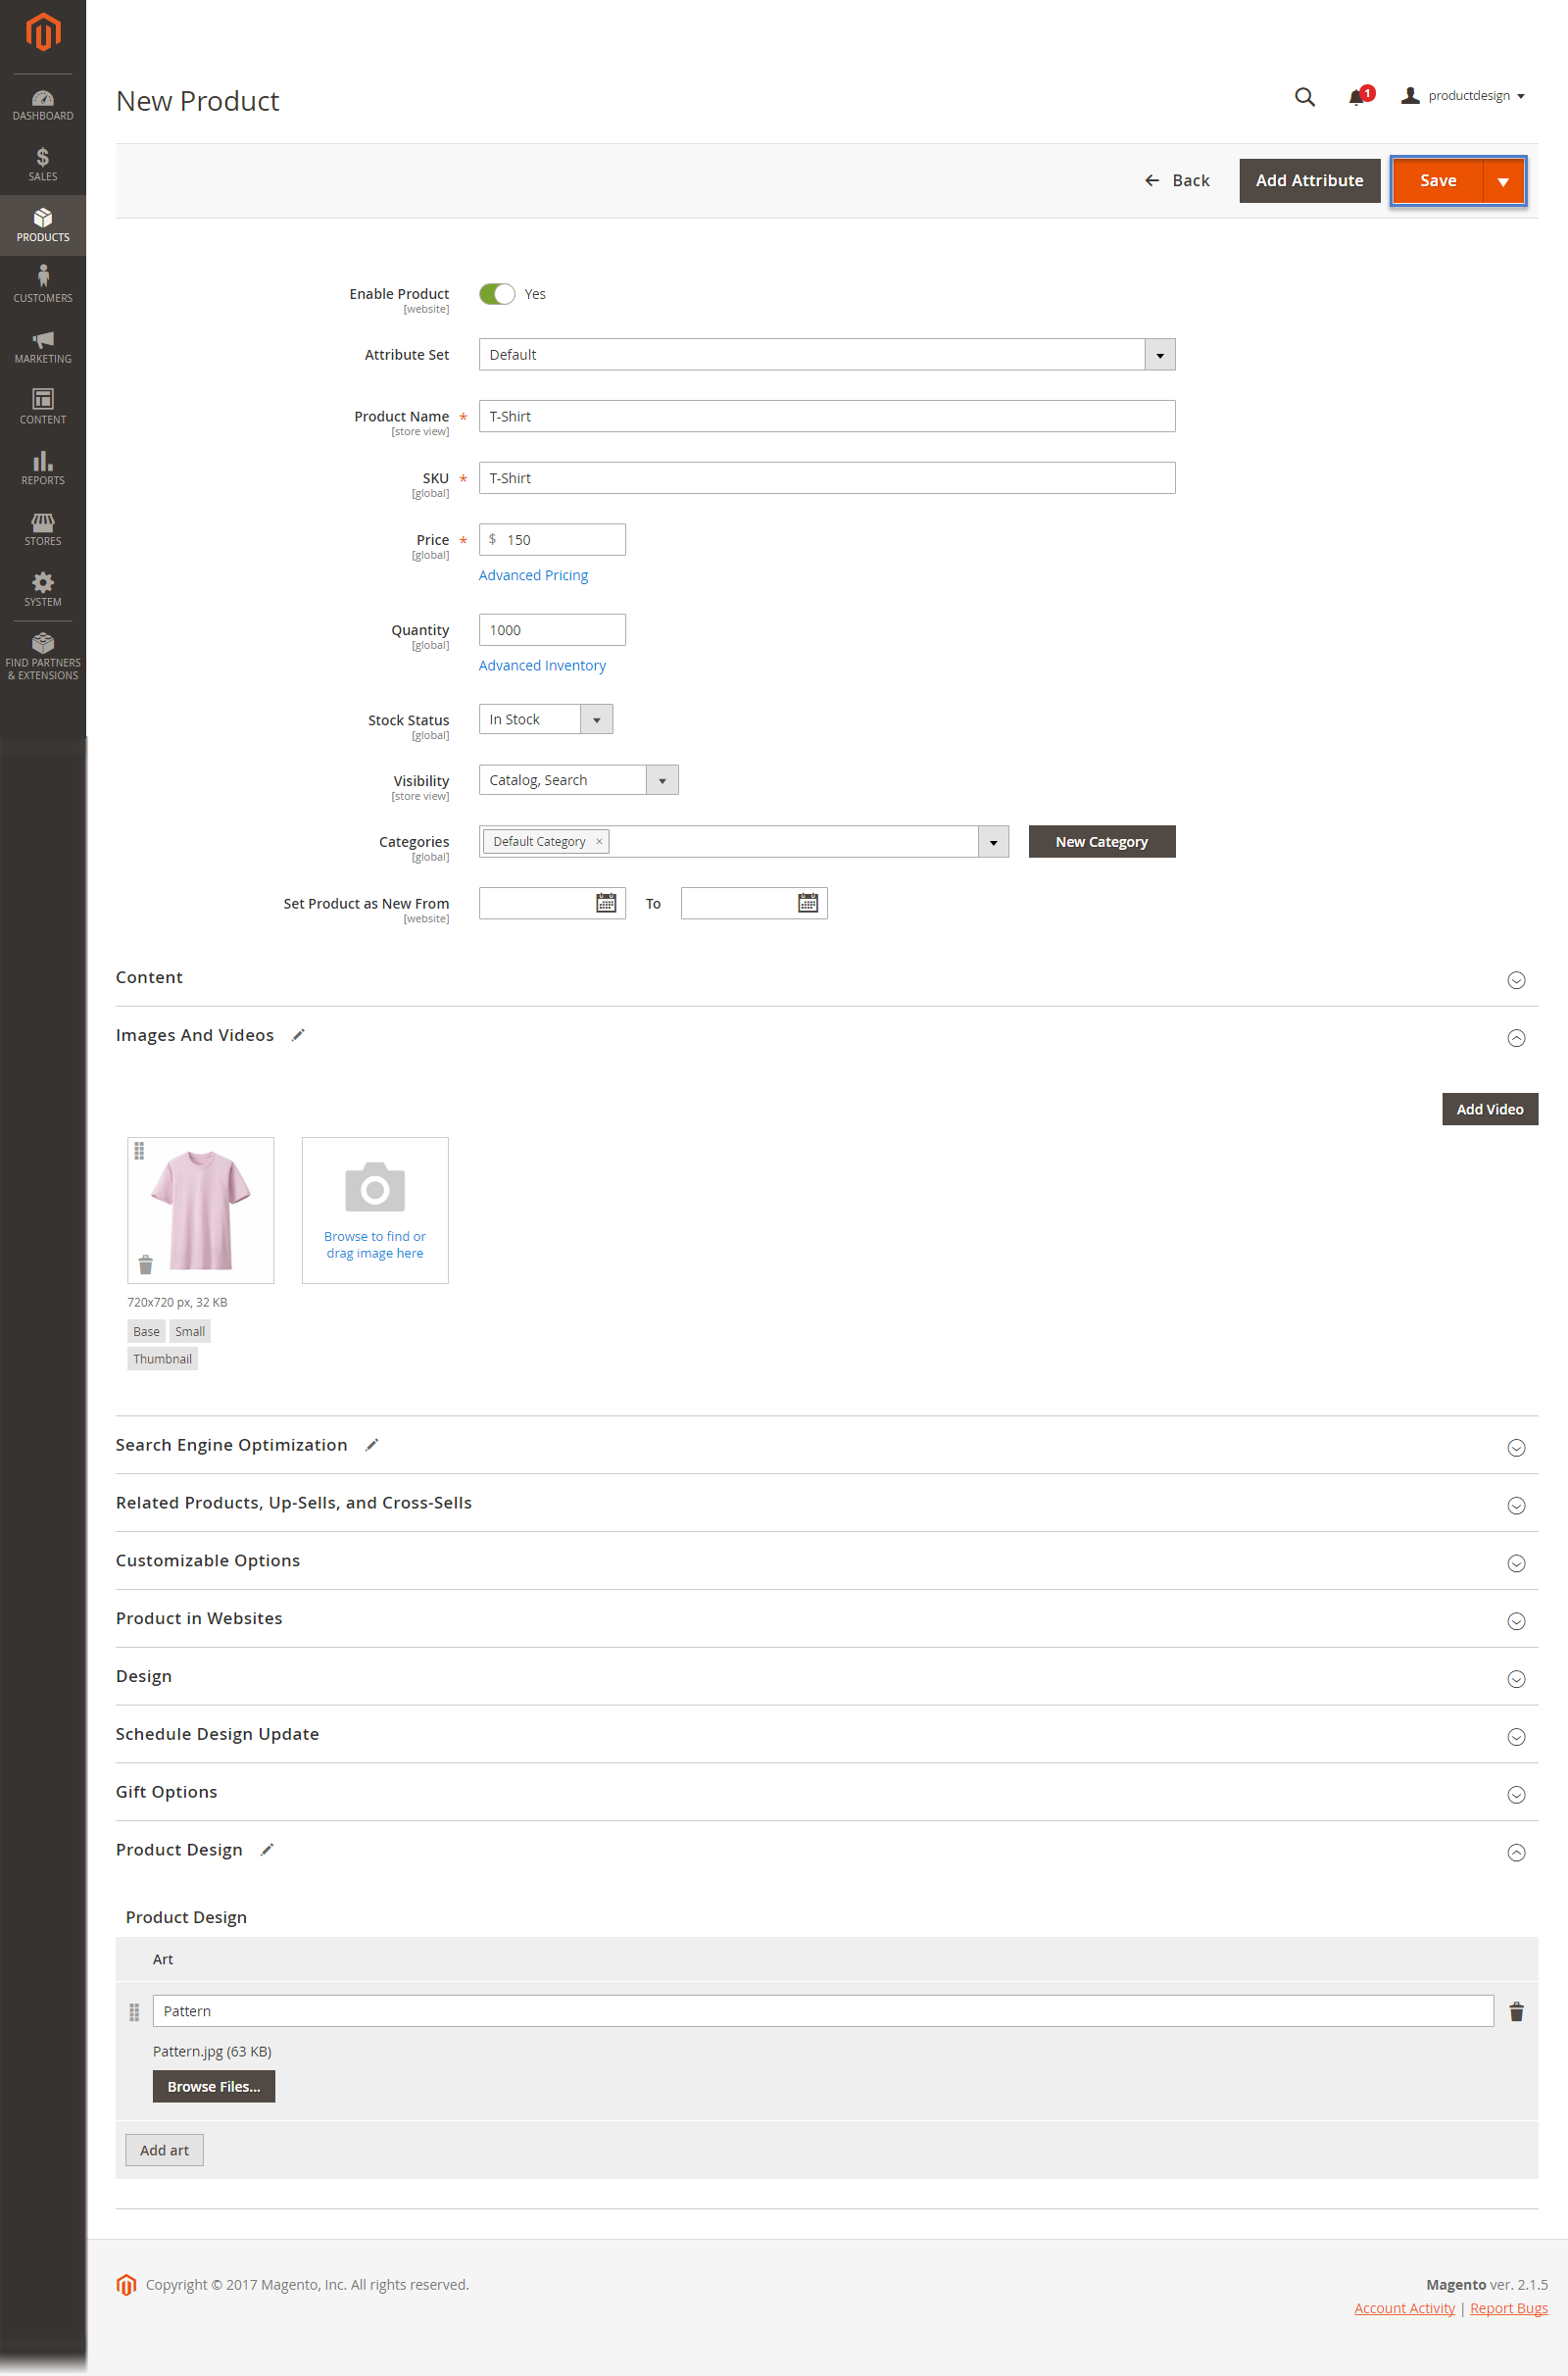Open the Customers sidebar menu
Image resolution: width=1568 pixels, height=2376 pixels.
click(x=43, y=284)
